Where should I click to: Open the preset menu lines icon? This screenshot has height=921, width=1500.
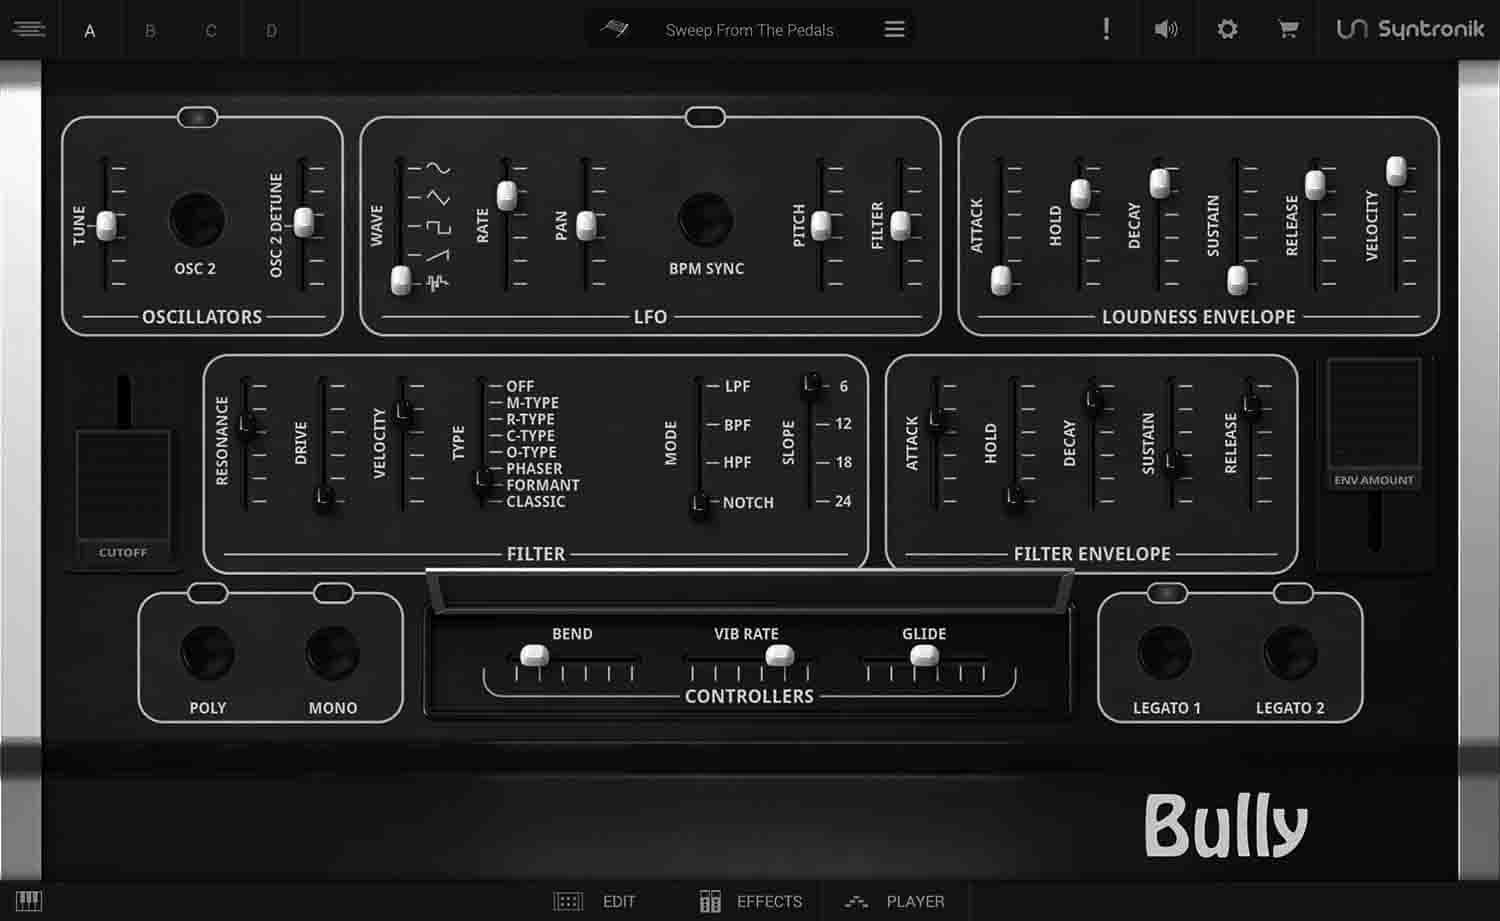895,29
